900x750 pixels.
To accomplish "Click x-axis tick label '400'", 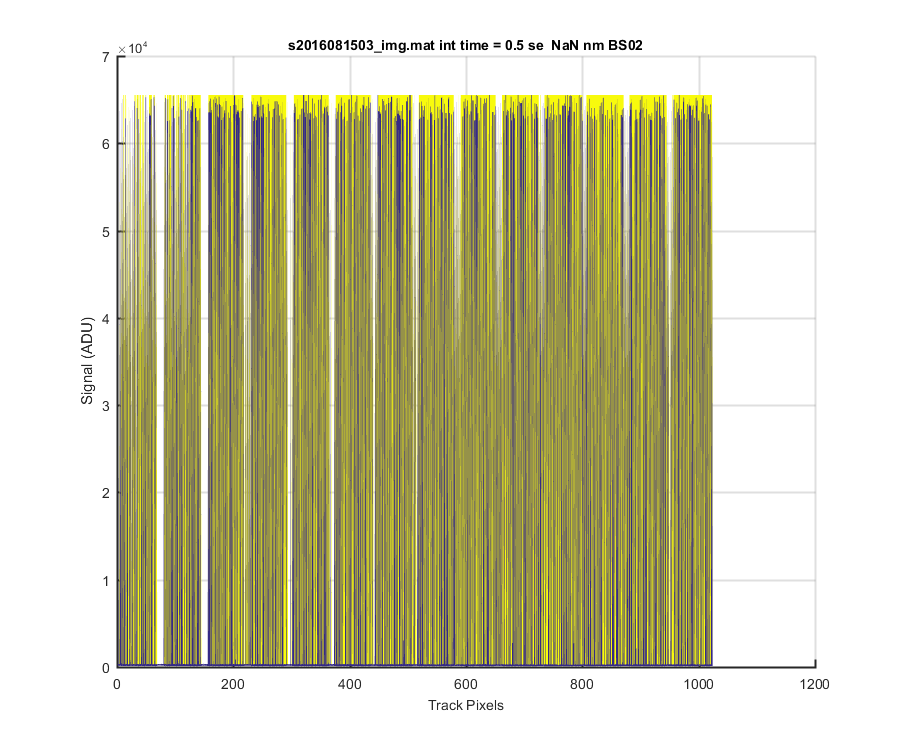I will coord(350,684).
